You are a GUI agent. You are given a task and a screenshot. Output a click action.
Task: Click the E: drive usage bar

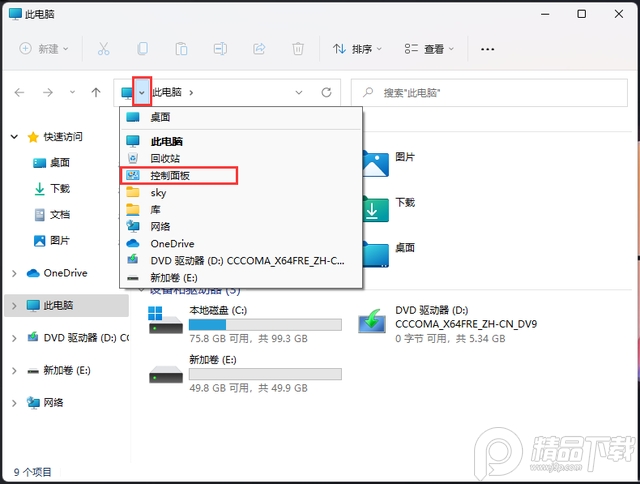[265, 374]
